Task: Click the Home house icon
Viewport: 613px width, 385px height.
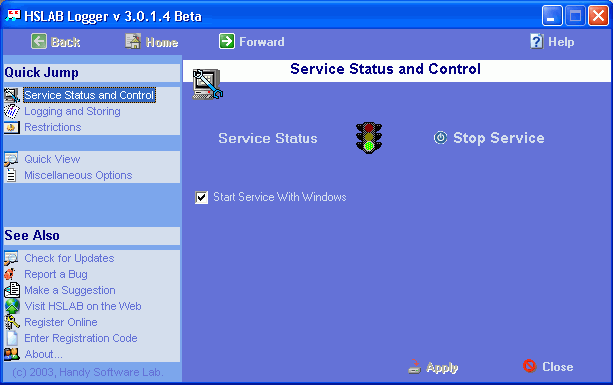Action: coord(133,41)
